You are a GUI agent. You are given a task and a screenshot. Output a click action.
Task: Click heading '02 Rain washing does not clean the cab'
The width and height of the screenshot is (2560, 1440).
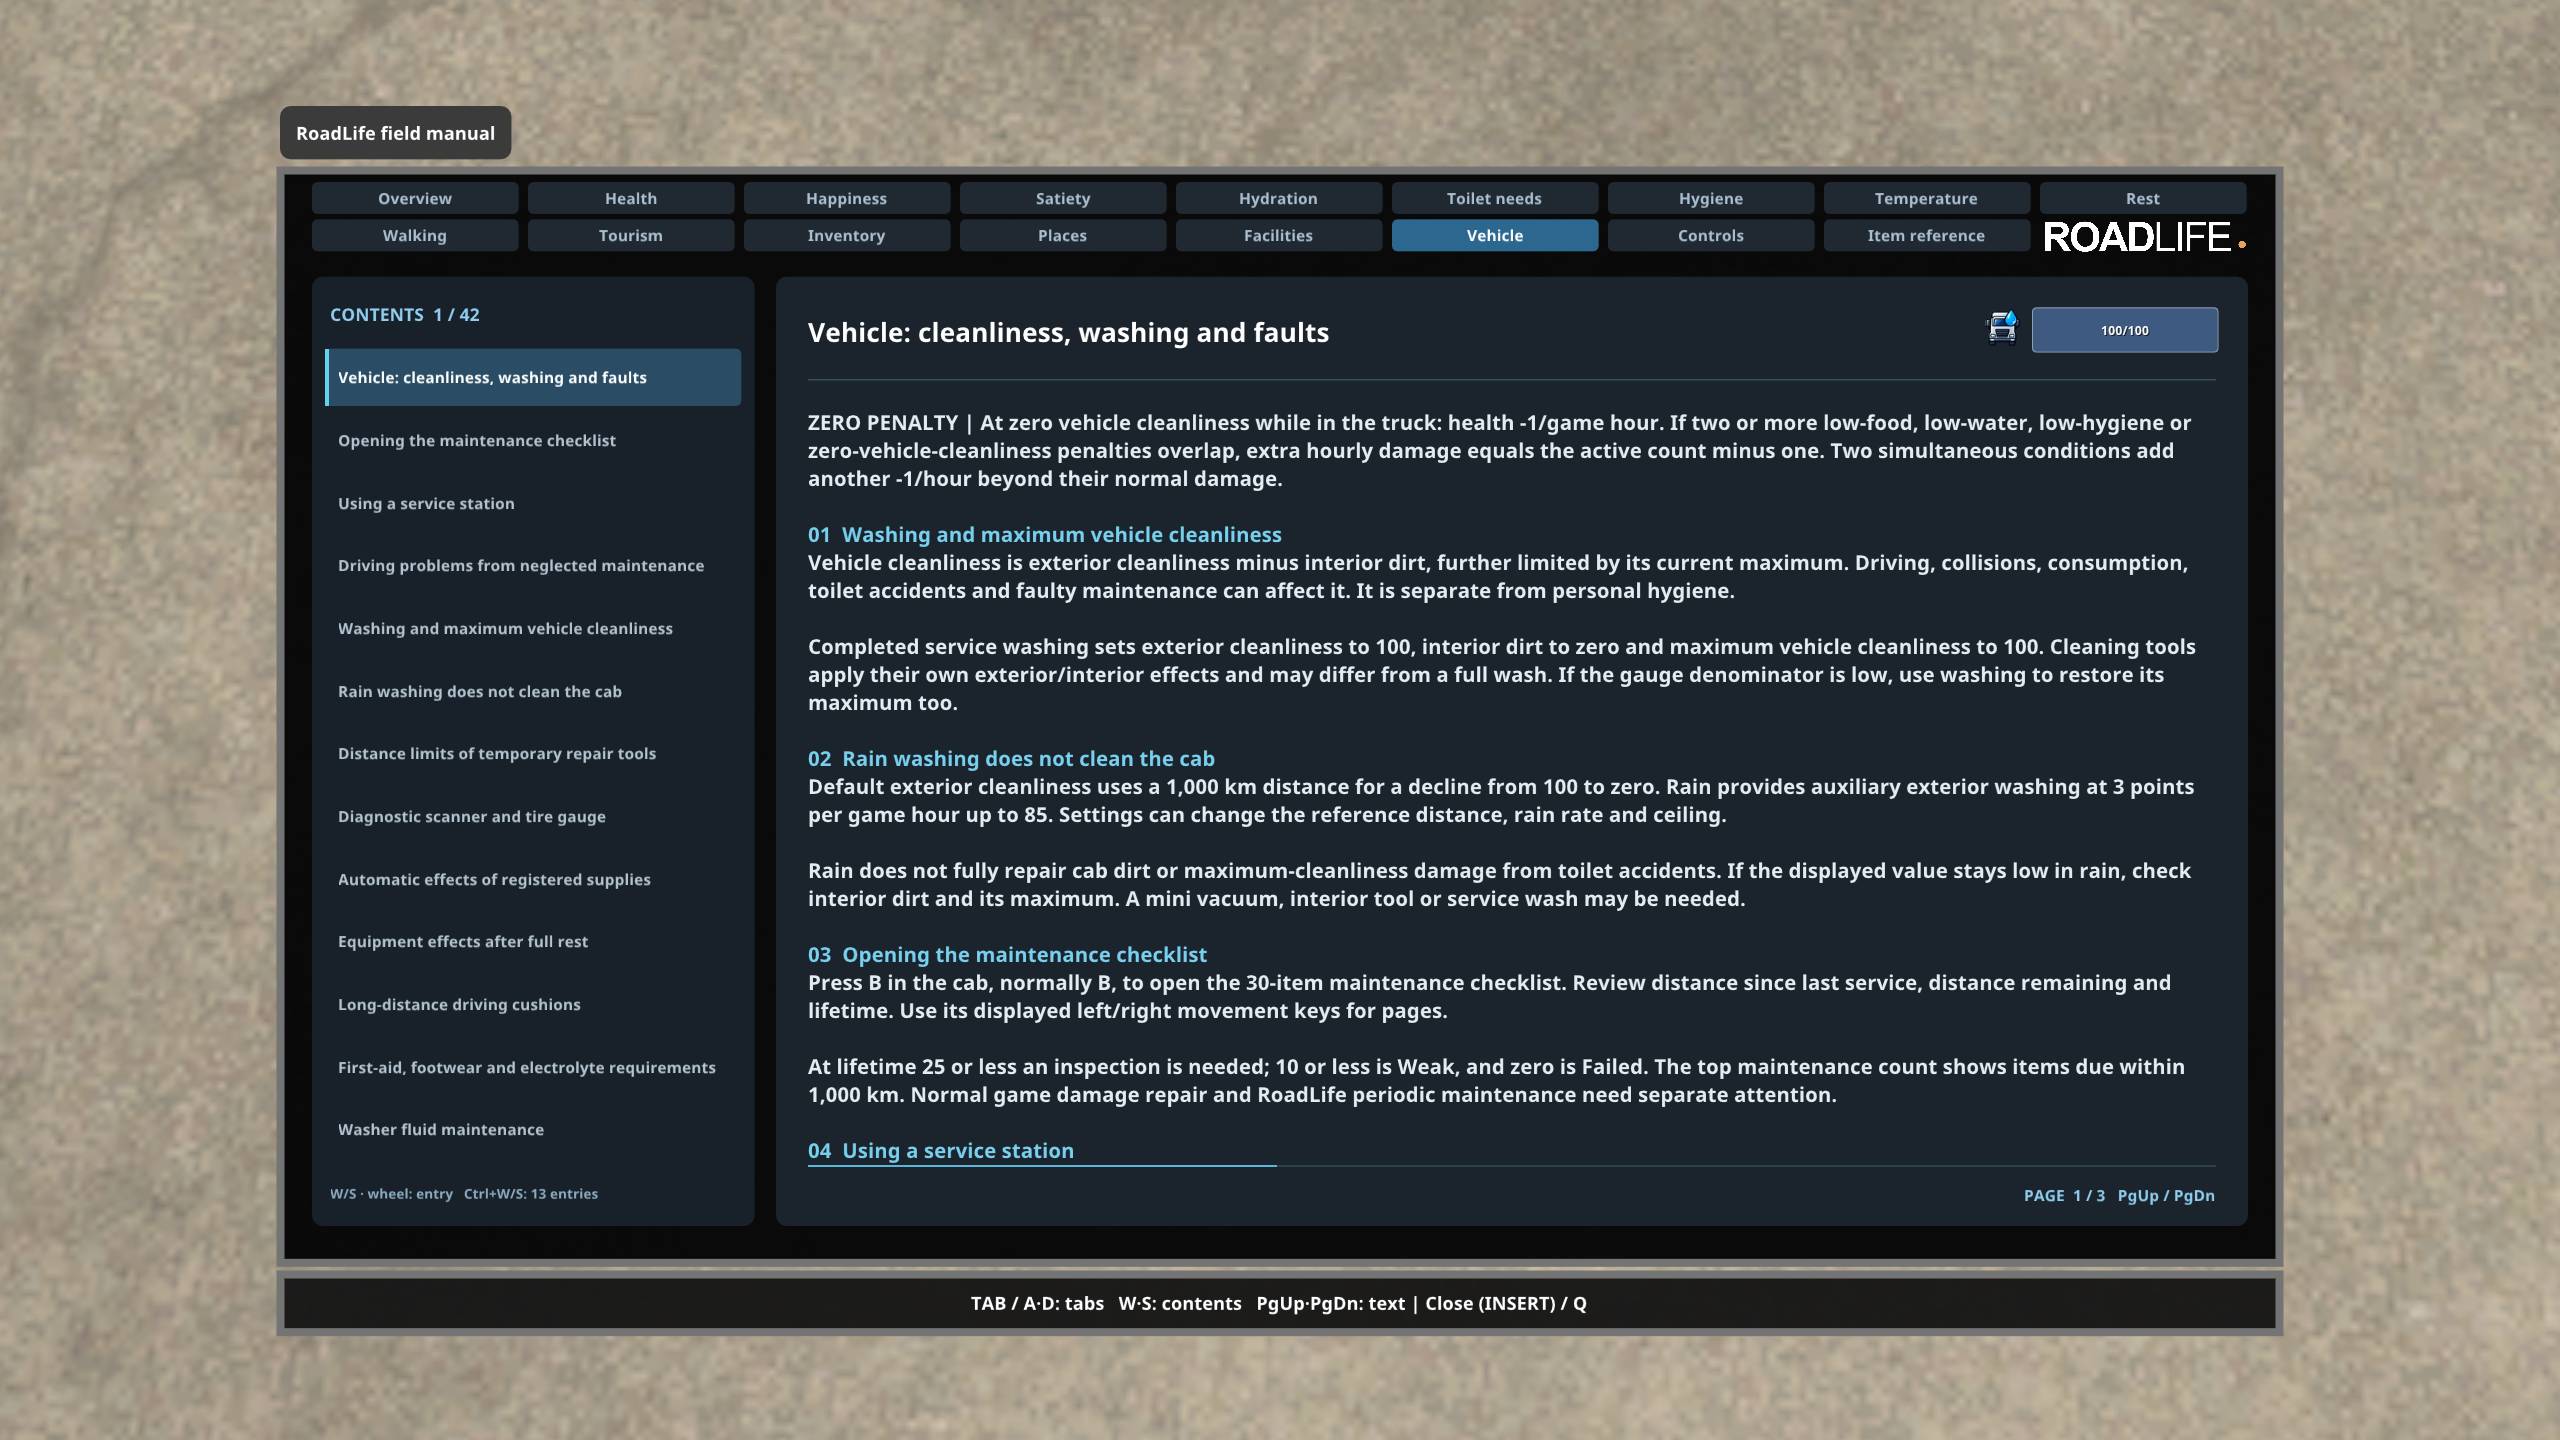point(1011,758)
